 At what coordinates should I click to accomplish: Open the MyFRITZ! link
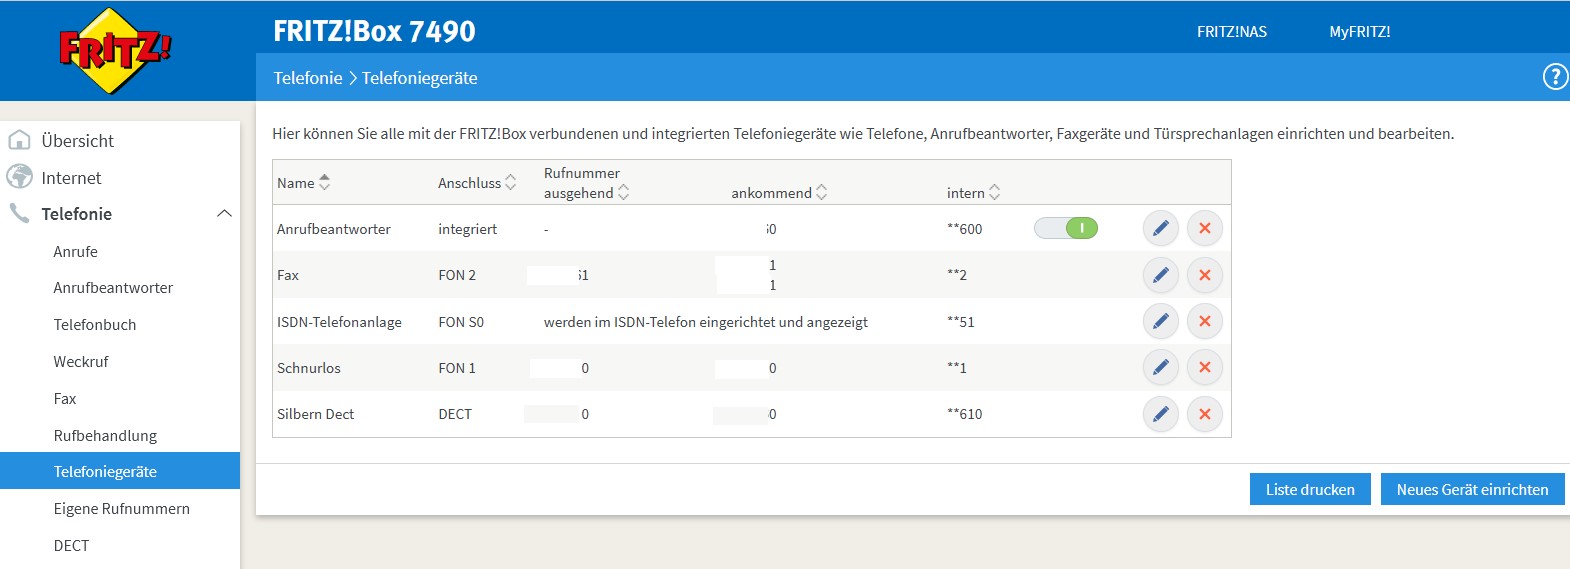(x=1360, y=32)
